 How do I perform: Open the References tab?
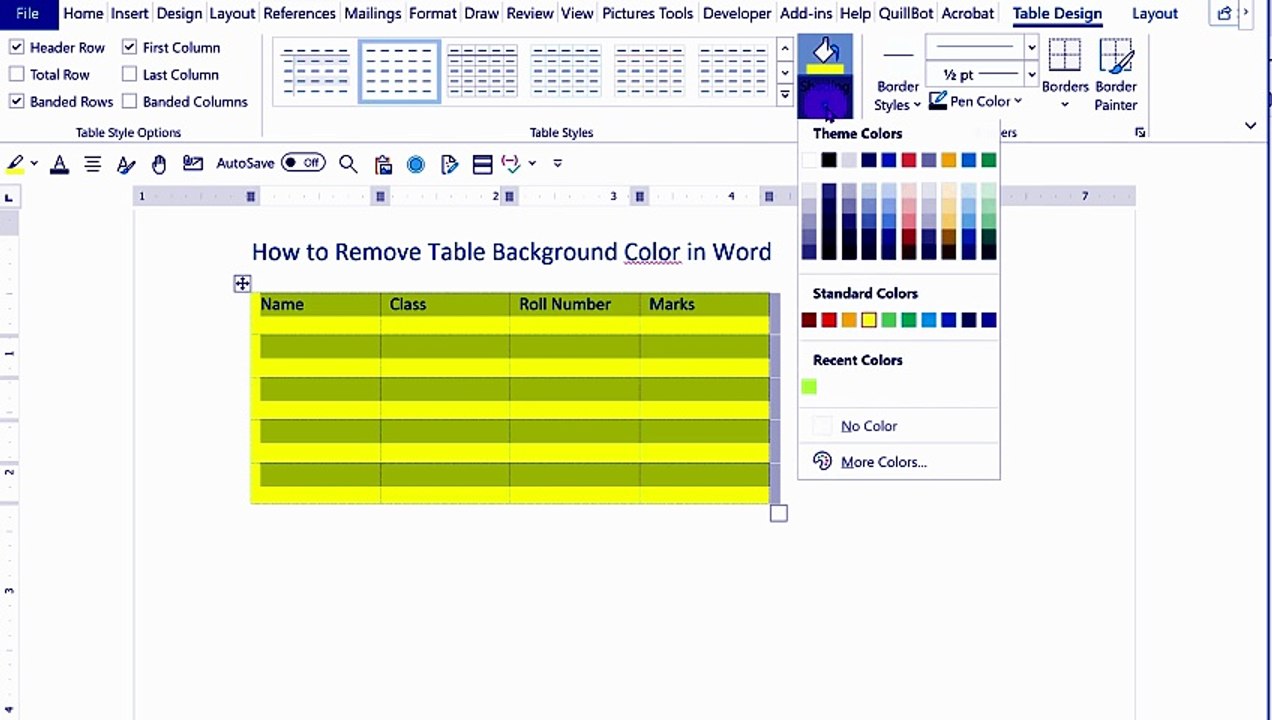tap(299, 13)
